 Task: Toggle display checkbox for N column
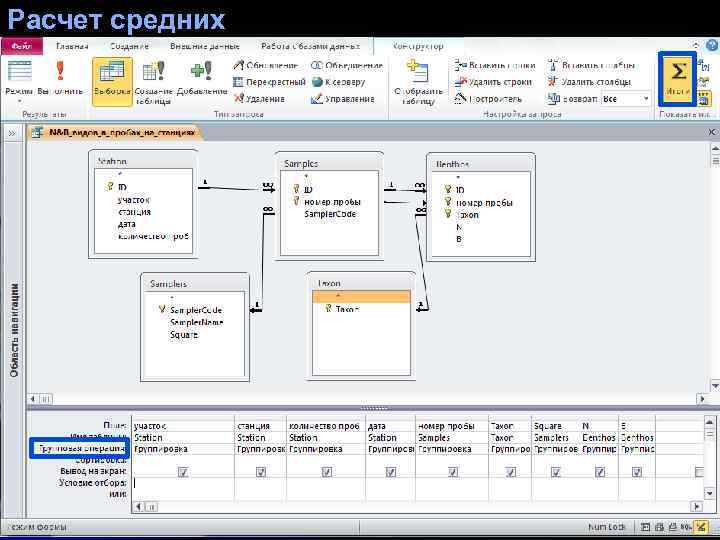pyautogui.click(x=599, y=472)
